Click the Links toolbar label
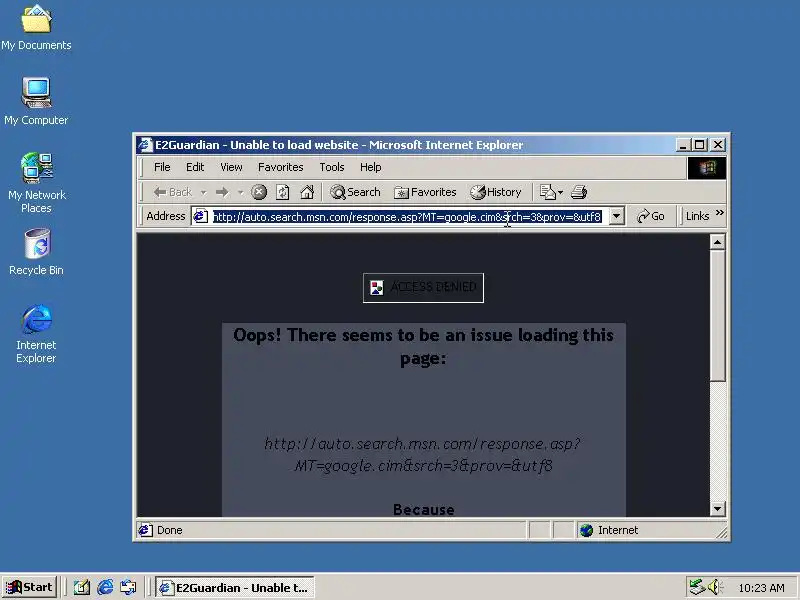The image size is (800, 600). [x=697, y=216]
